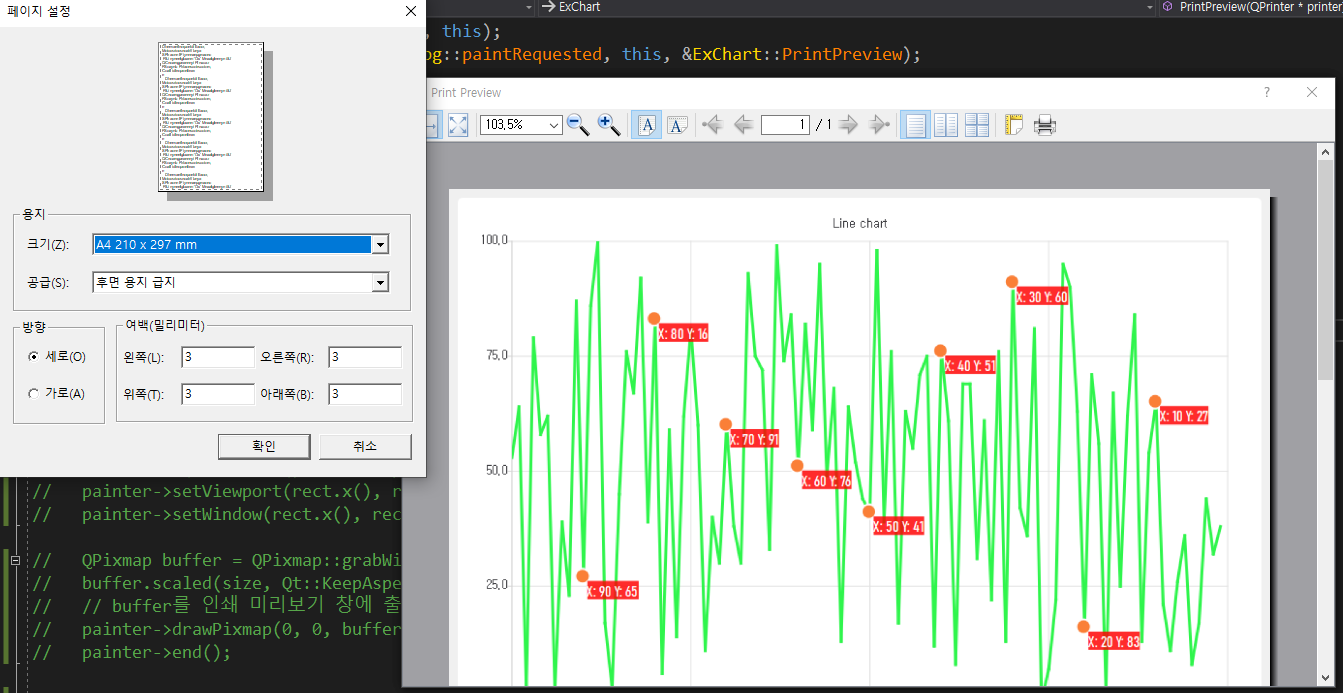
Task: Click the left margin 왼쪽 input field
Action: [x=217, y=358]
